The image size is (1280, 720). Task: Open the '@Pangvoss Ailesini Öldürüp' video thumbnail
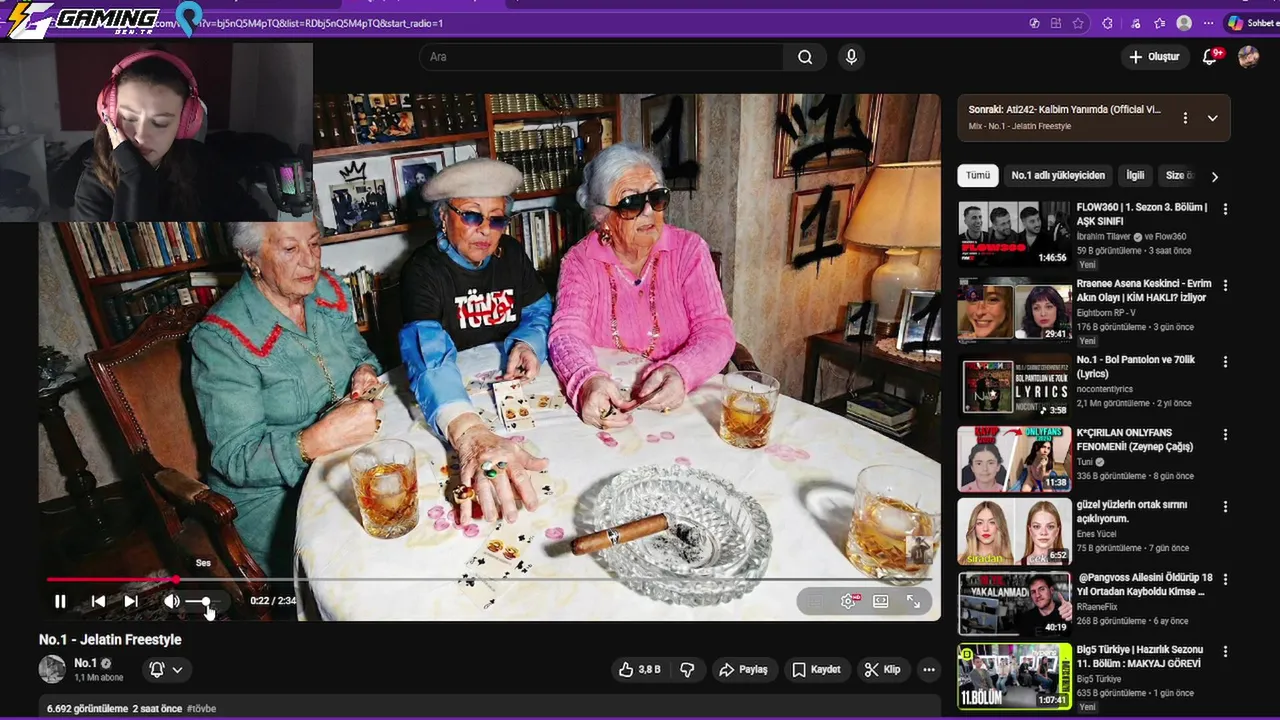[x=1014, y=603]
